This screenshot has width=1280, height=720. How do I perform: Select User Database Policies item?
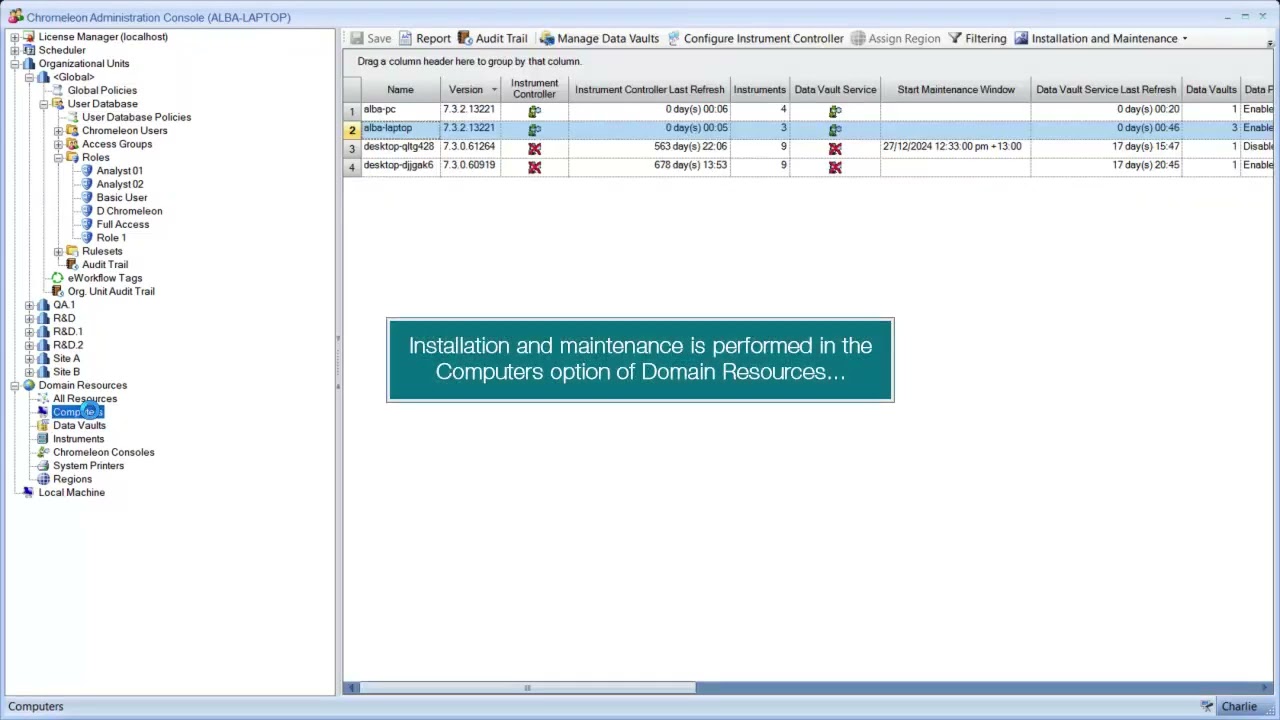click(x=136, y=117)
